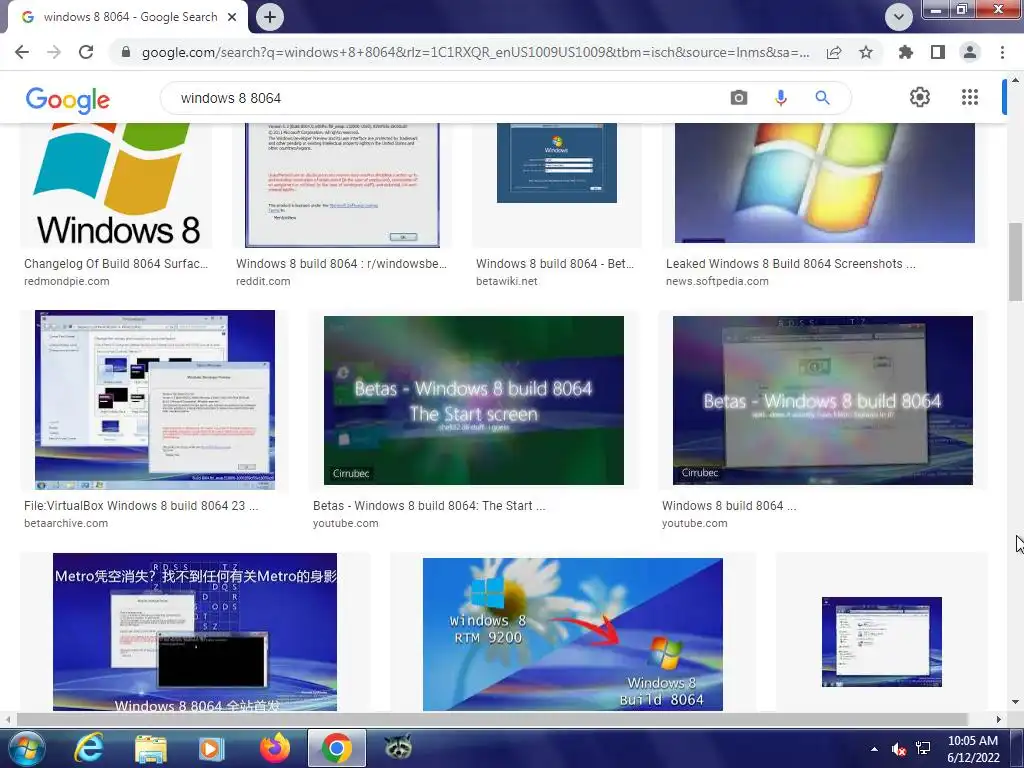Image resolution: width=1024 pixels, height=768 pixels.
Task: Click redmondpie.com source text
Action: (67, 281)
